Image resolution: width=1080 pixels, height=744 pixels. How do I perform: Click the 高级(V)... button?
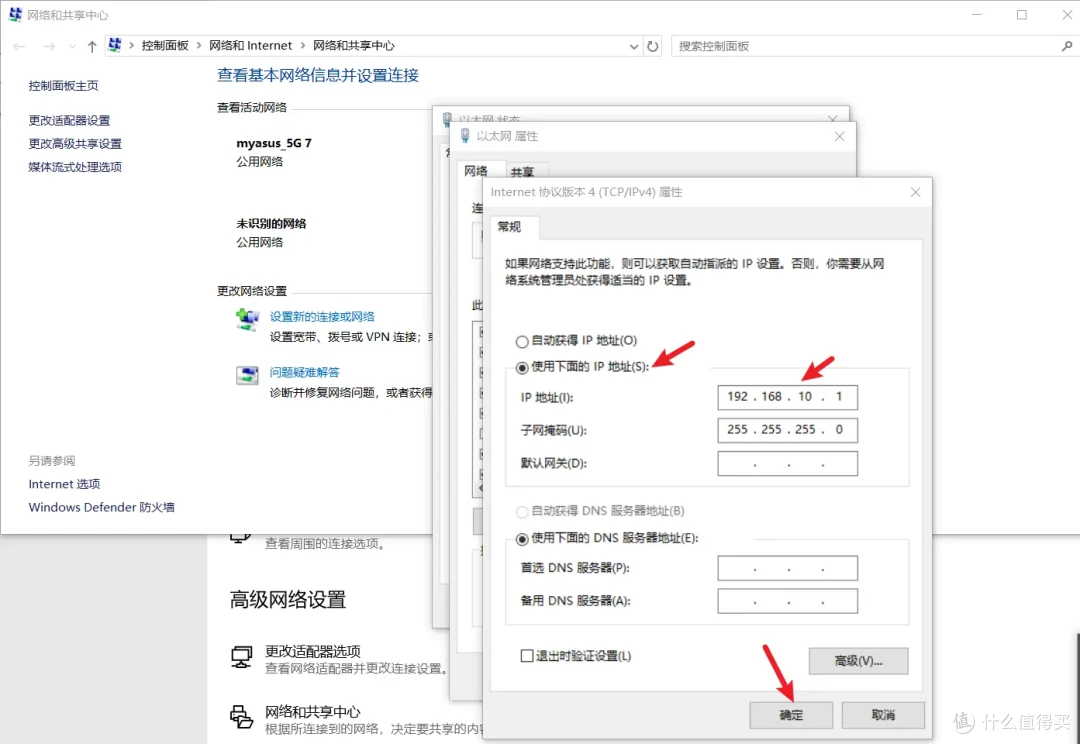click(x=858, y=661)
